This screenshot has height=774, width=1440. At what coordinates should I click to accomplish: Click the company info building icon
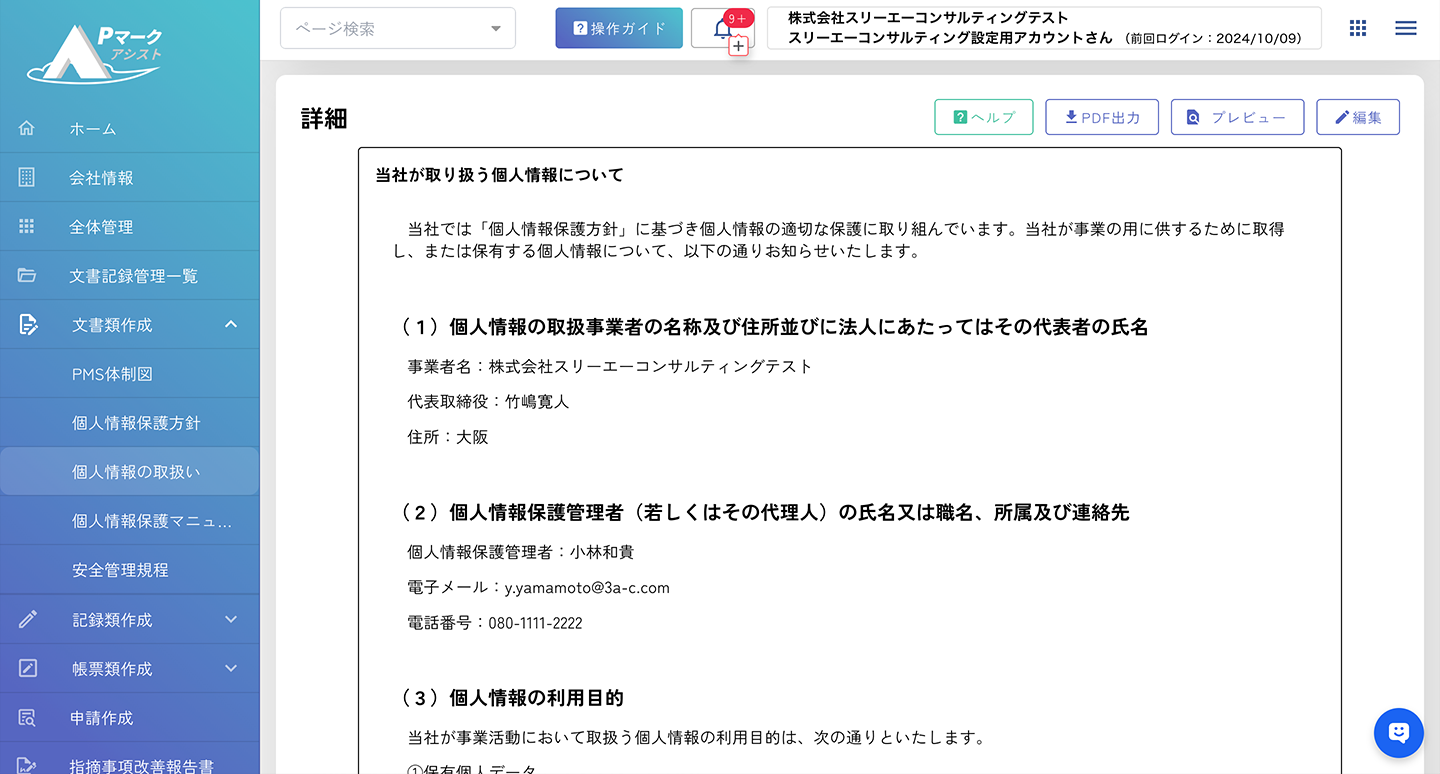(x=27, y=177)
